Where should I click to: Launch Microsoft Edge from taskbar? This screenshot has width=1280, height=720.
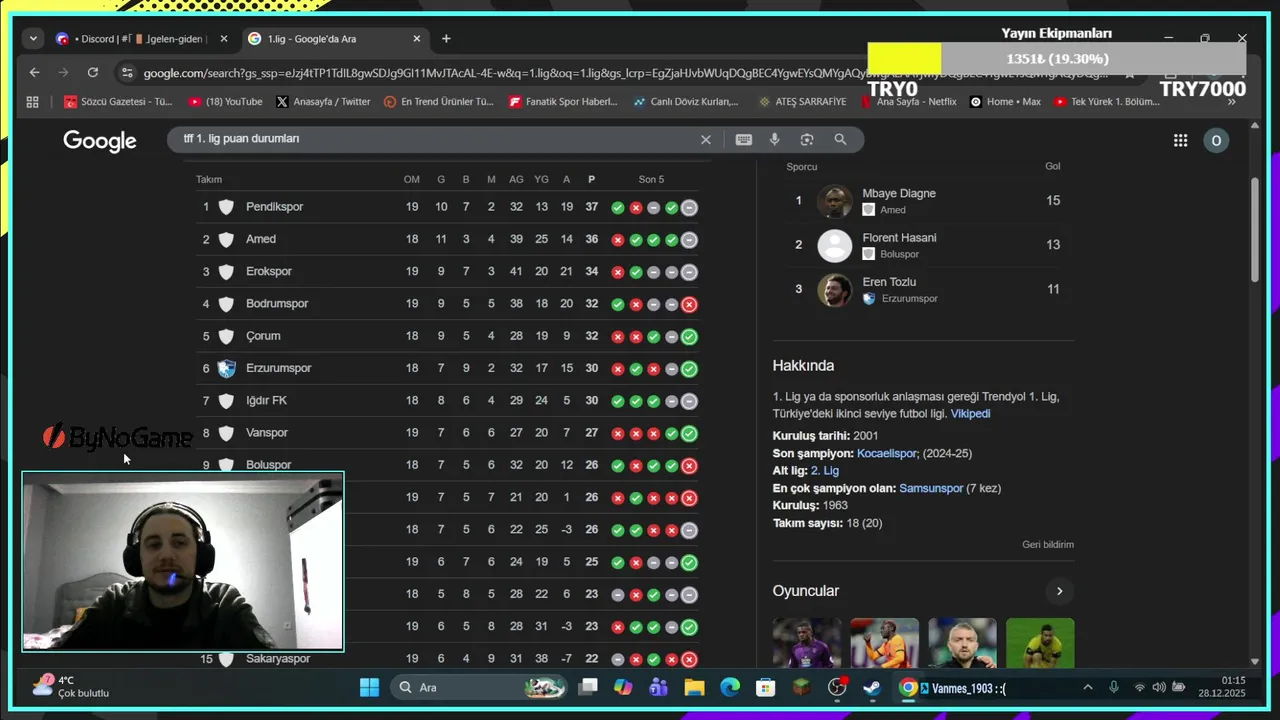pyautogui.click(x=730, y=687)
